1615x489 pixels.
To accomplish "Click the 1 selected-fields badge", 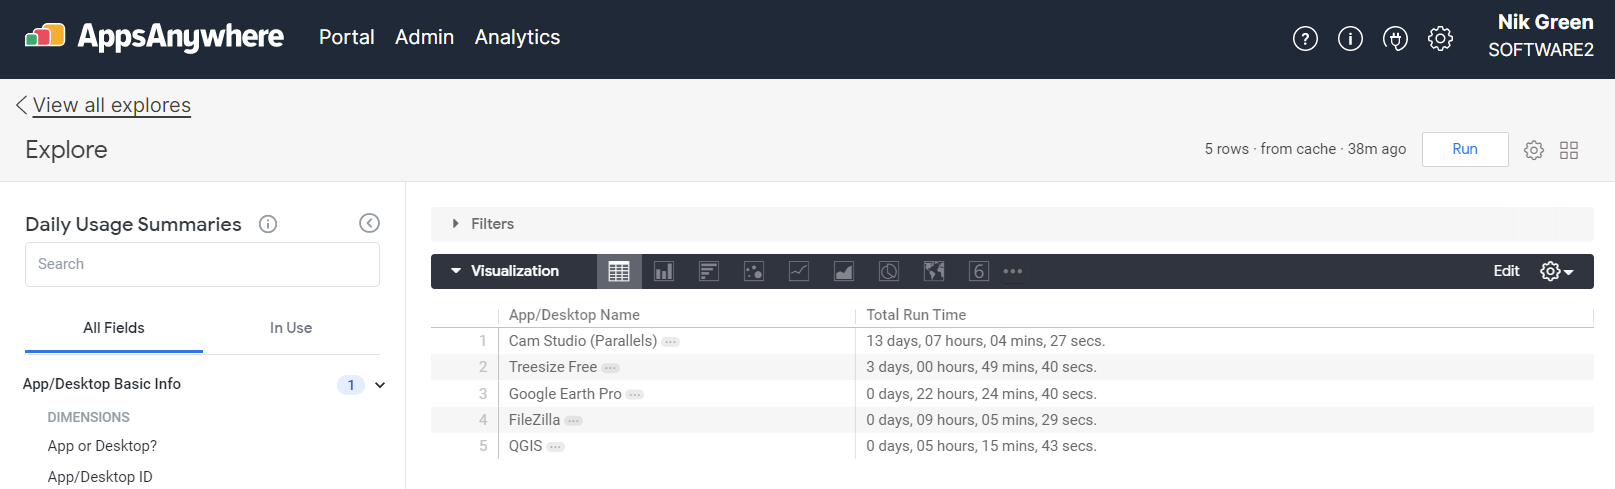I will pos(351,385).
